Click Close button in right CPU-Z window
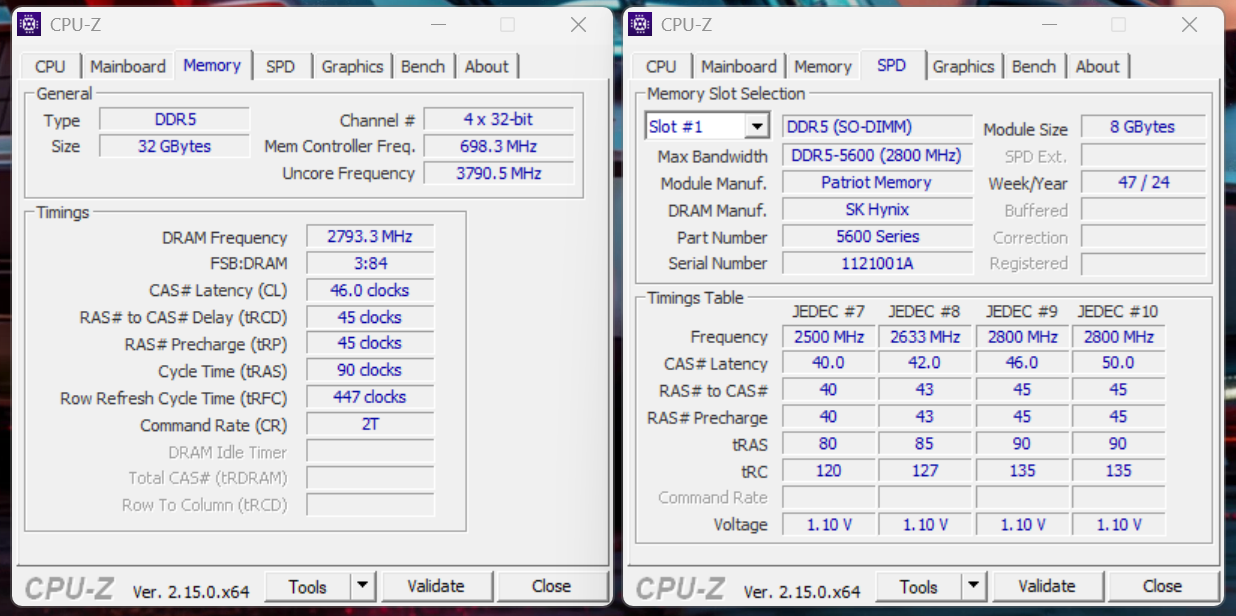 pyautogui.click(x=1163, y=587)
